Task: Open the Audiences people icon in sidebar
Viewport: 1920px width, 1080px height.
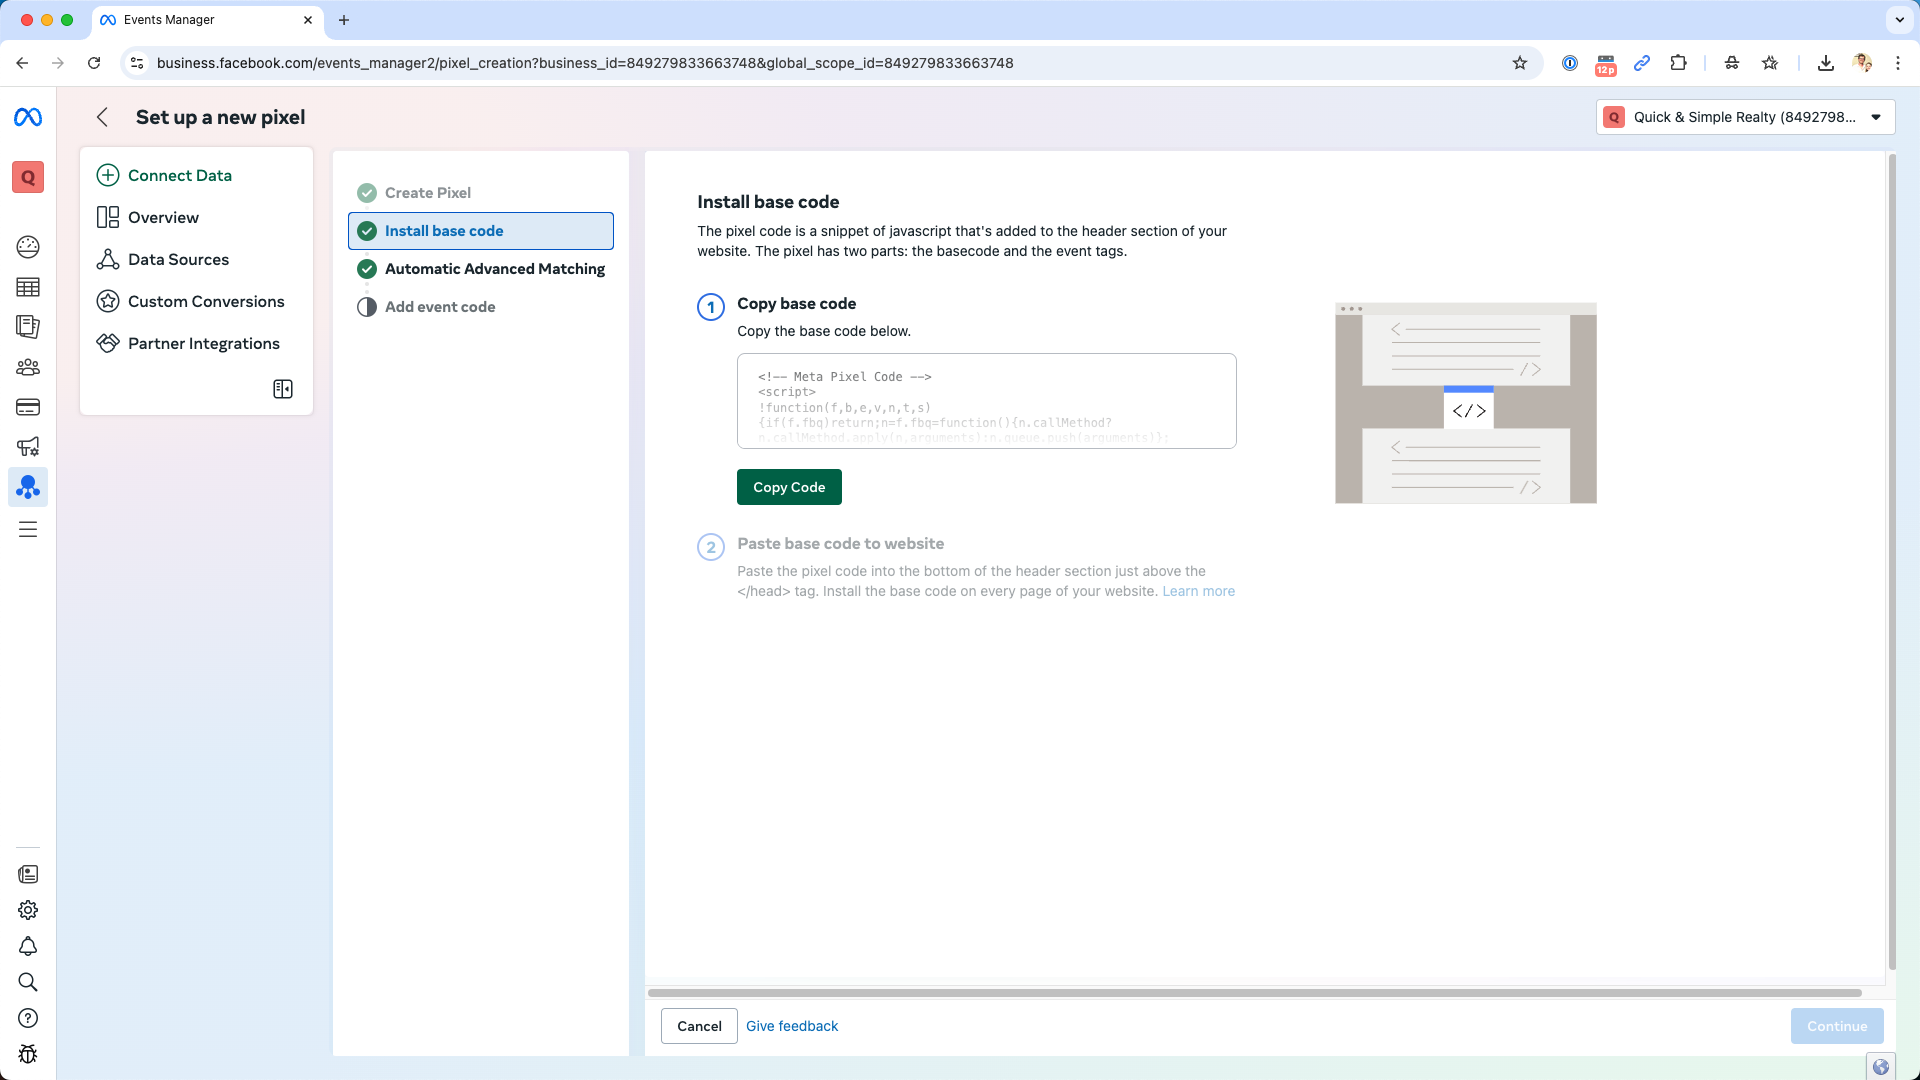Action: pos(28,367)
